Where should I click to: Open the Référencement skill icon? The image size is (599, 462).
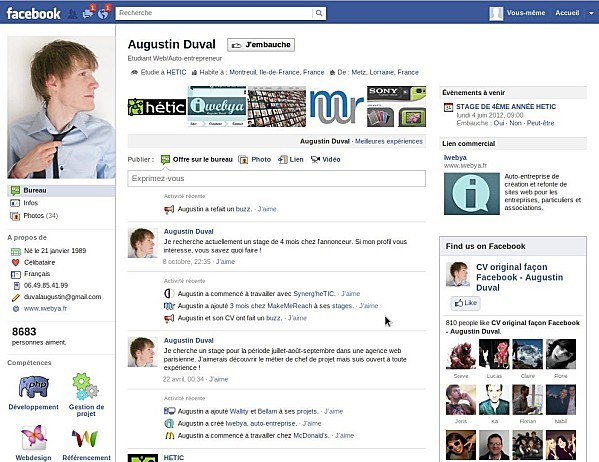pos(85,438)
